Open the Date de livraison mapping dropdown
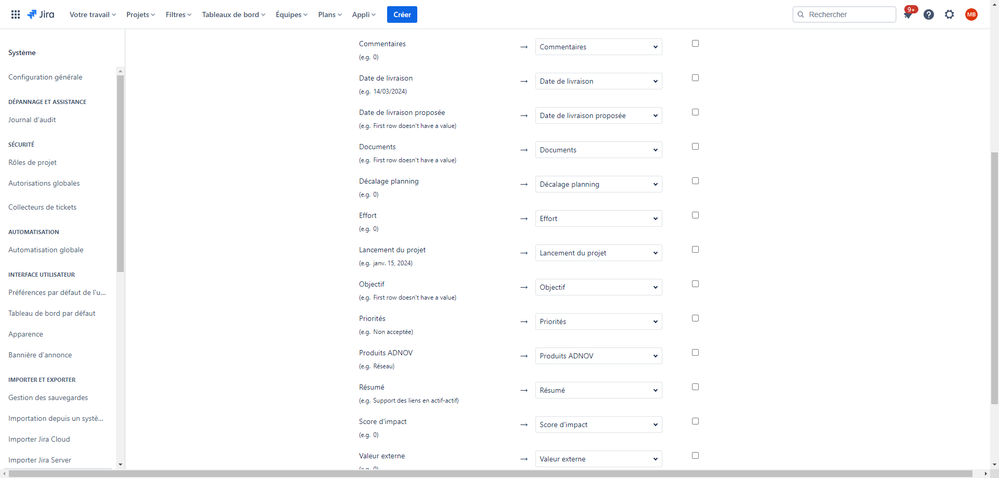 598,81
